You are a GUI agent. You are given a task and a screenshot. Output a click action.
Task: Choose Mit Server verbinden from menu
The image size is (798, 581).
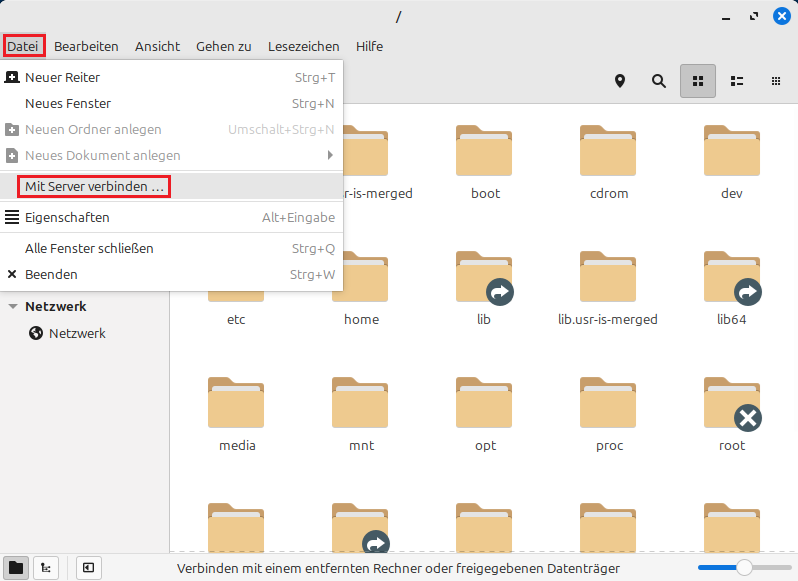pyautogui.click(x=94, y=186)
